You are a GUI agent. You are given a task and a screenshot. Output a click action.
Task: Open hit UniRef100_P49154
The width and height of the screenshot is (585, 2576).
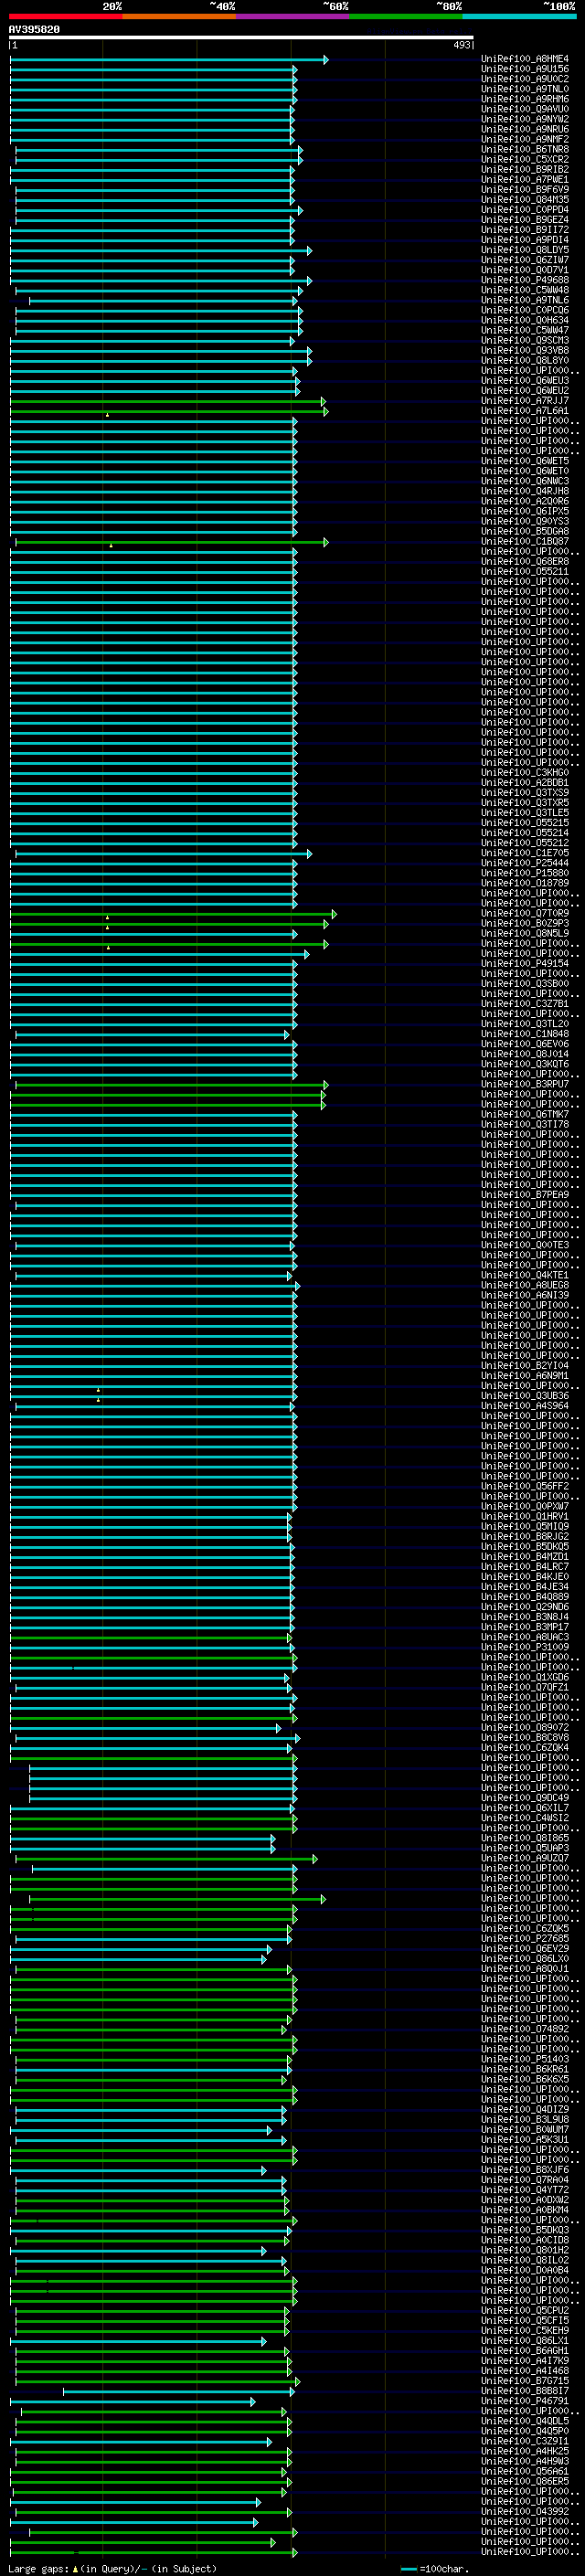pos(525,963)
